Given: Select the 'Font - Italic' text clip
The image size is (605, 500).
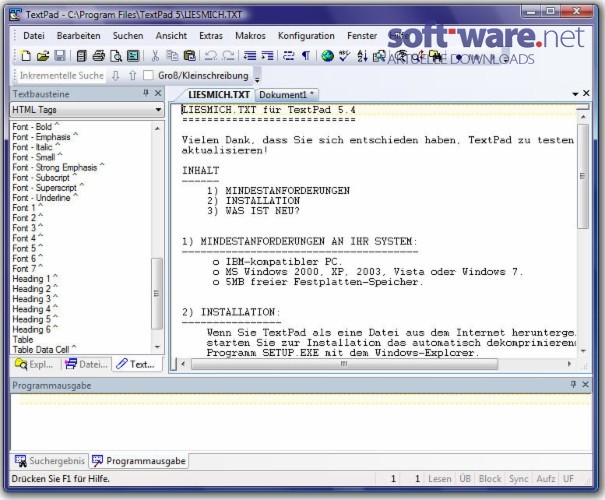Looking at the screenshot, I should click(36, 147).
